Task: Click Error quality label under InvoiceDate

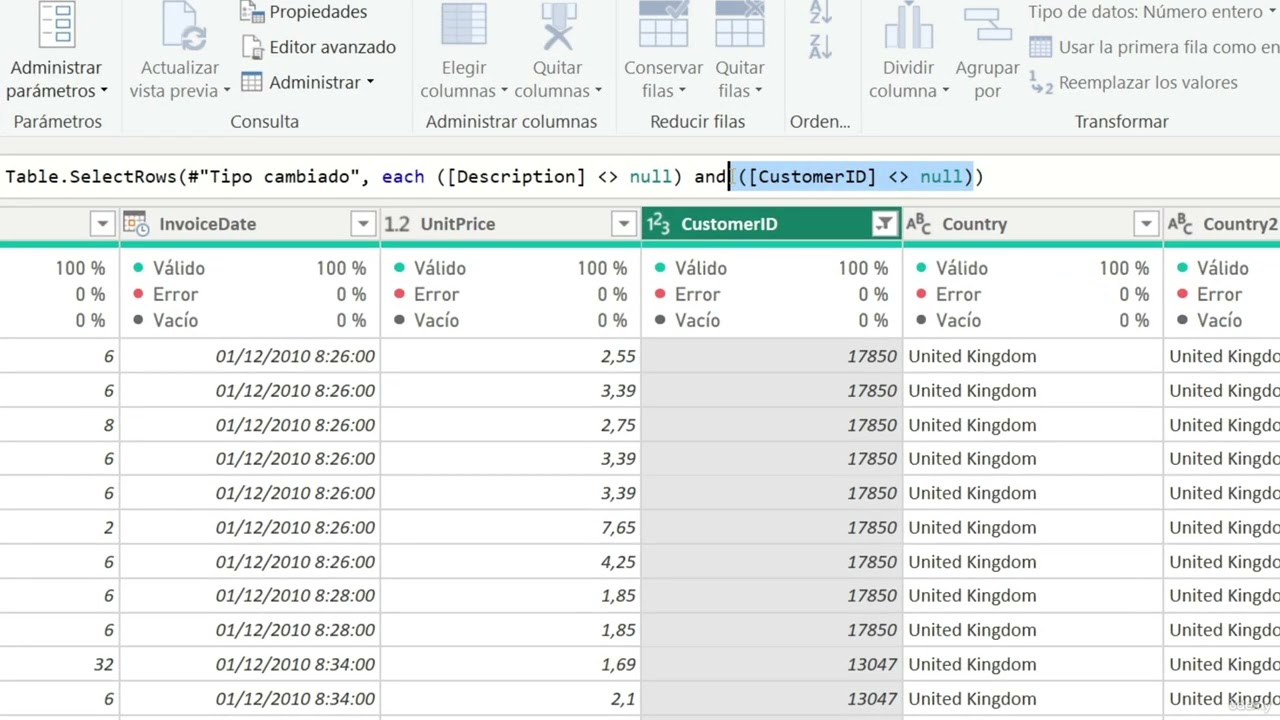Action: click(x=175, y=294)
